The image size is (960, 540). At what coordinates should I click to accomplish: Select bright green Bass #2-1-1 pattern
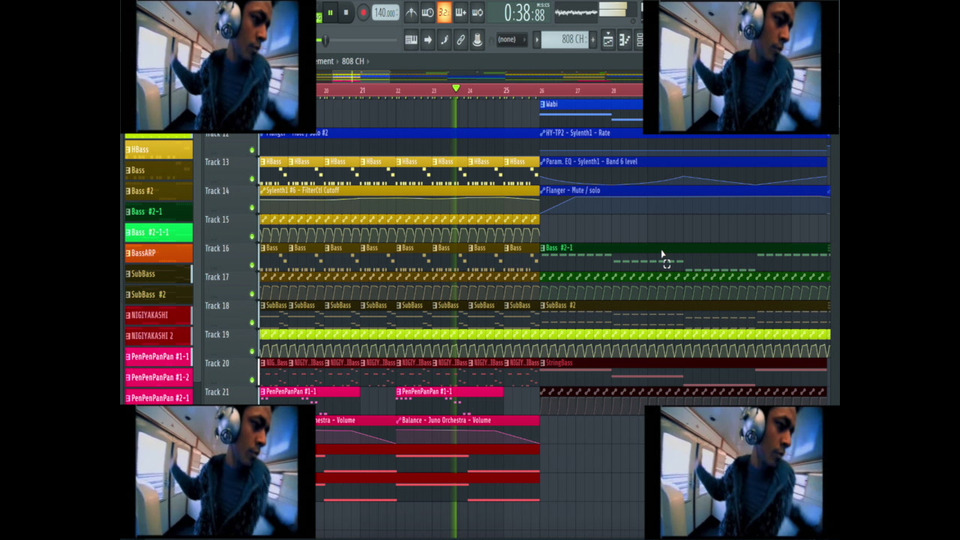(159, 233)
